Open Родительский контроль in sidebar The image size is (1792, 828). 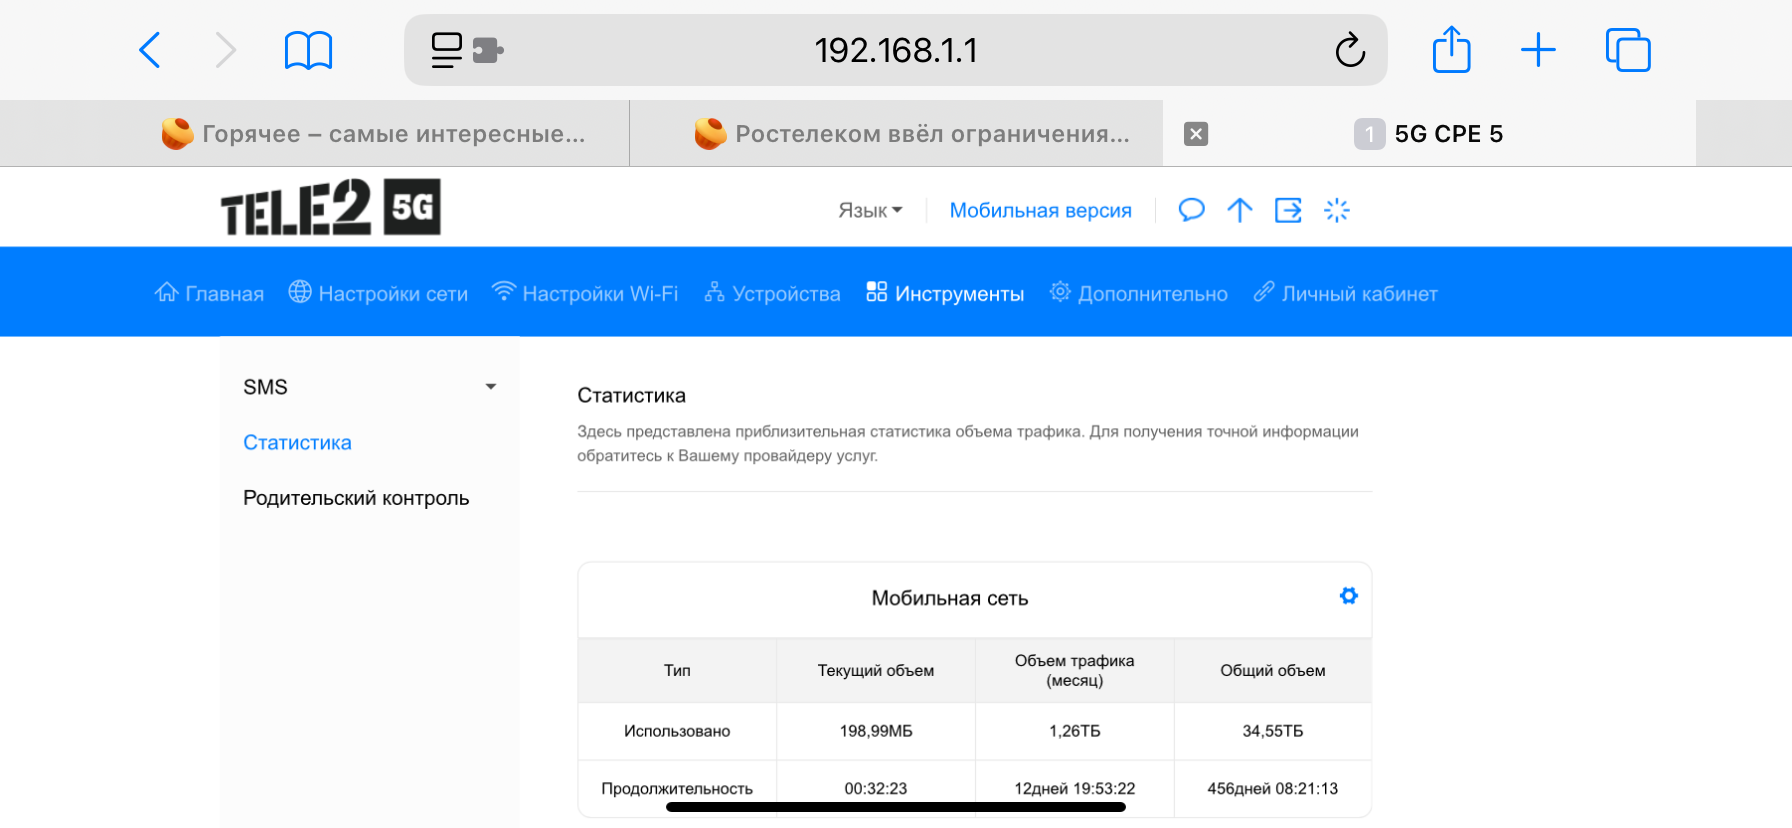(x=356, y=498)
